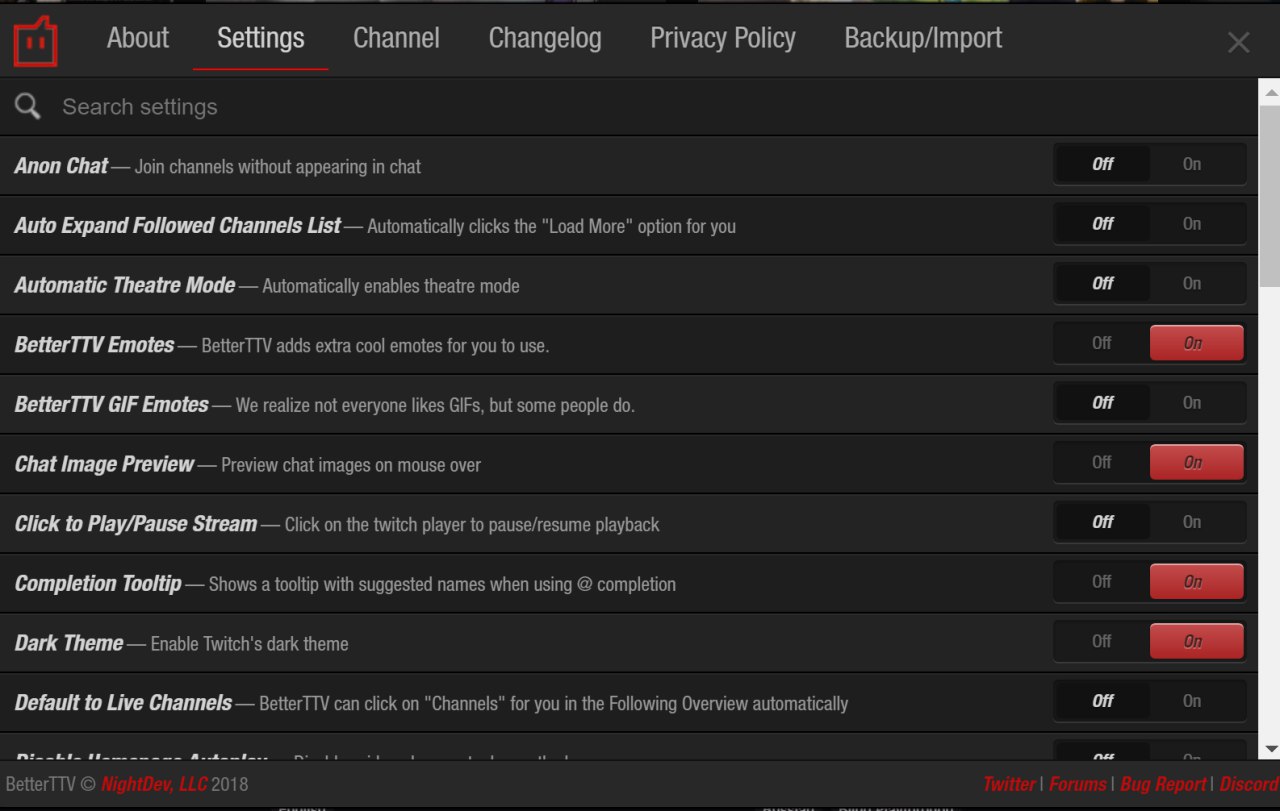Switch to the Channel tab
The image size is (1280, 811).
(396, 39)
